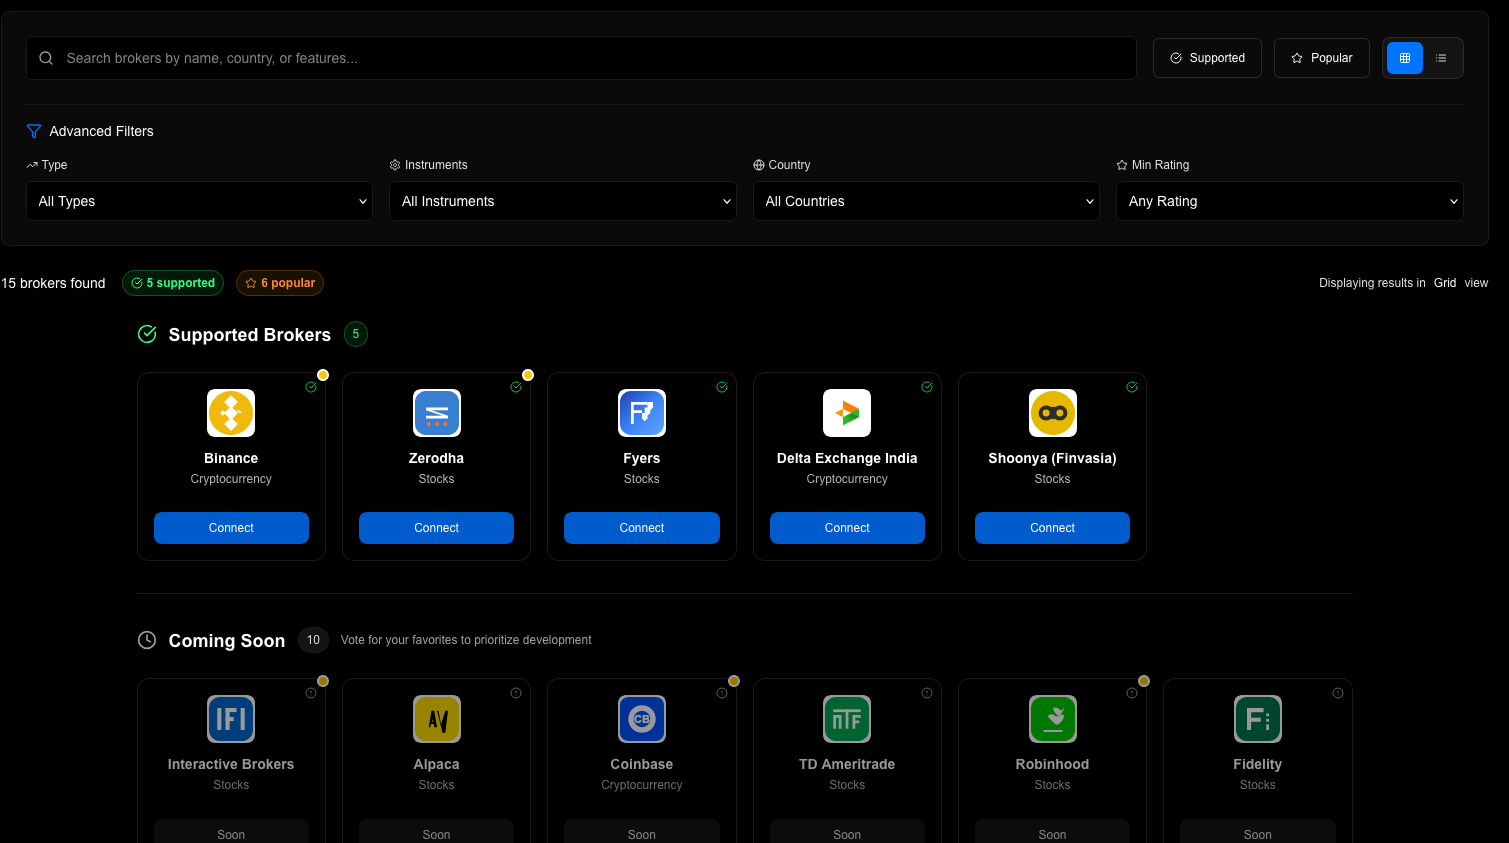Click the Shoonya (Finvasia) logo icon

1052,412
